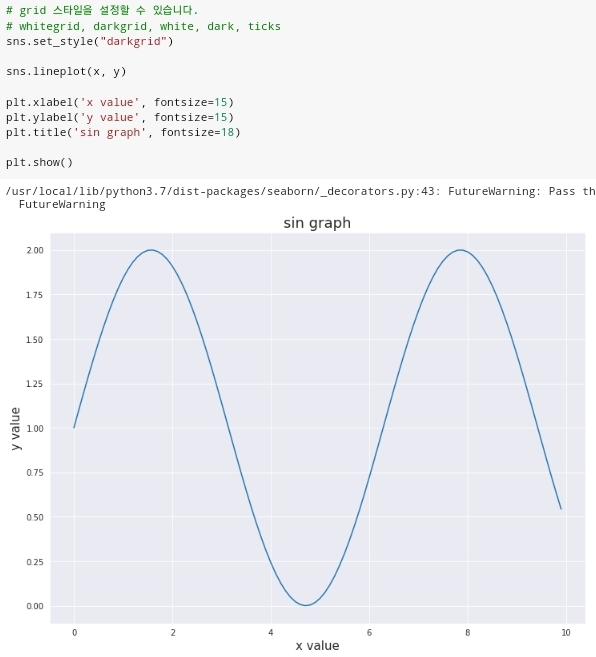Click the plt.show() line

point(39,163)
